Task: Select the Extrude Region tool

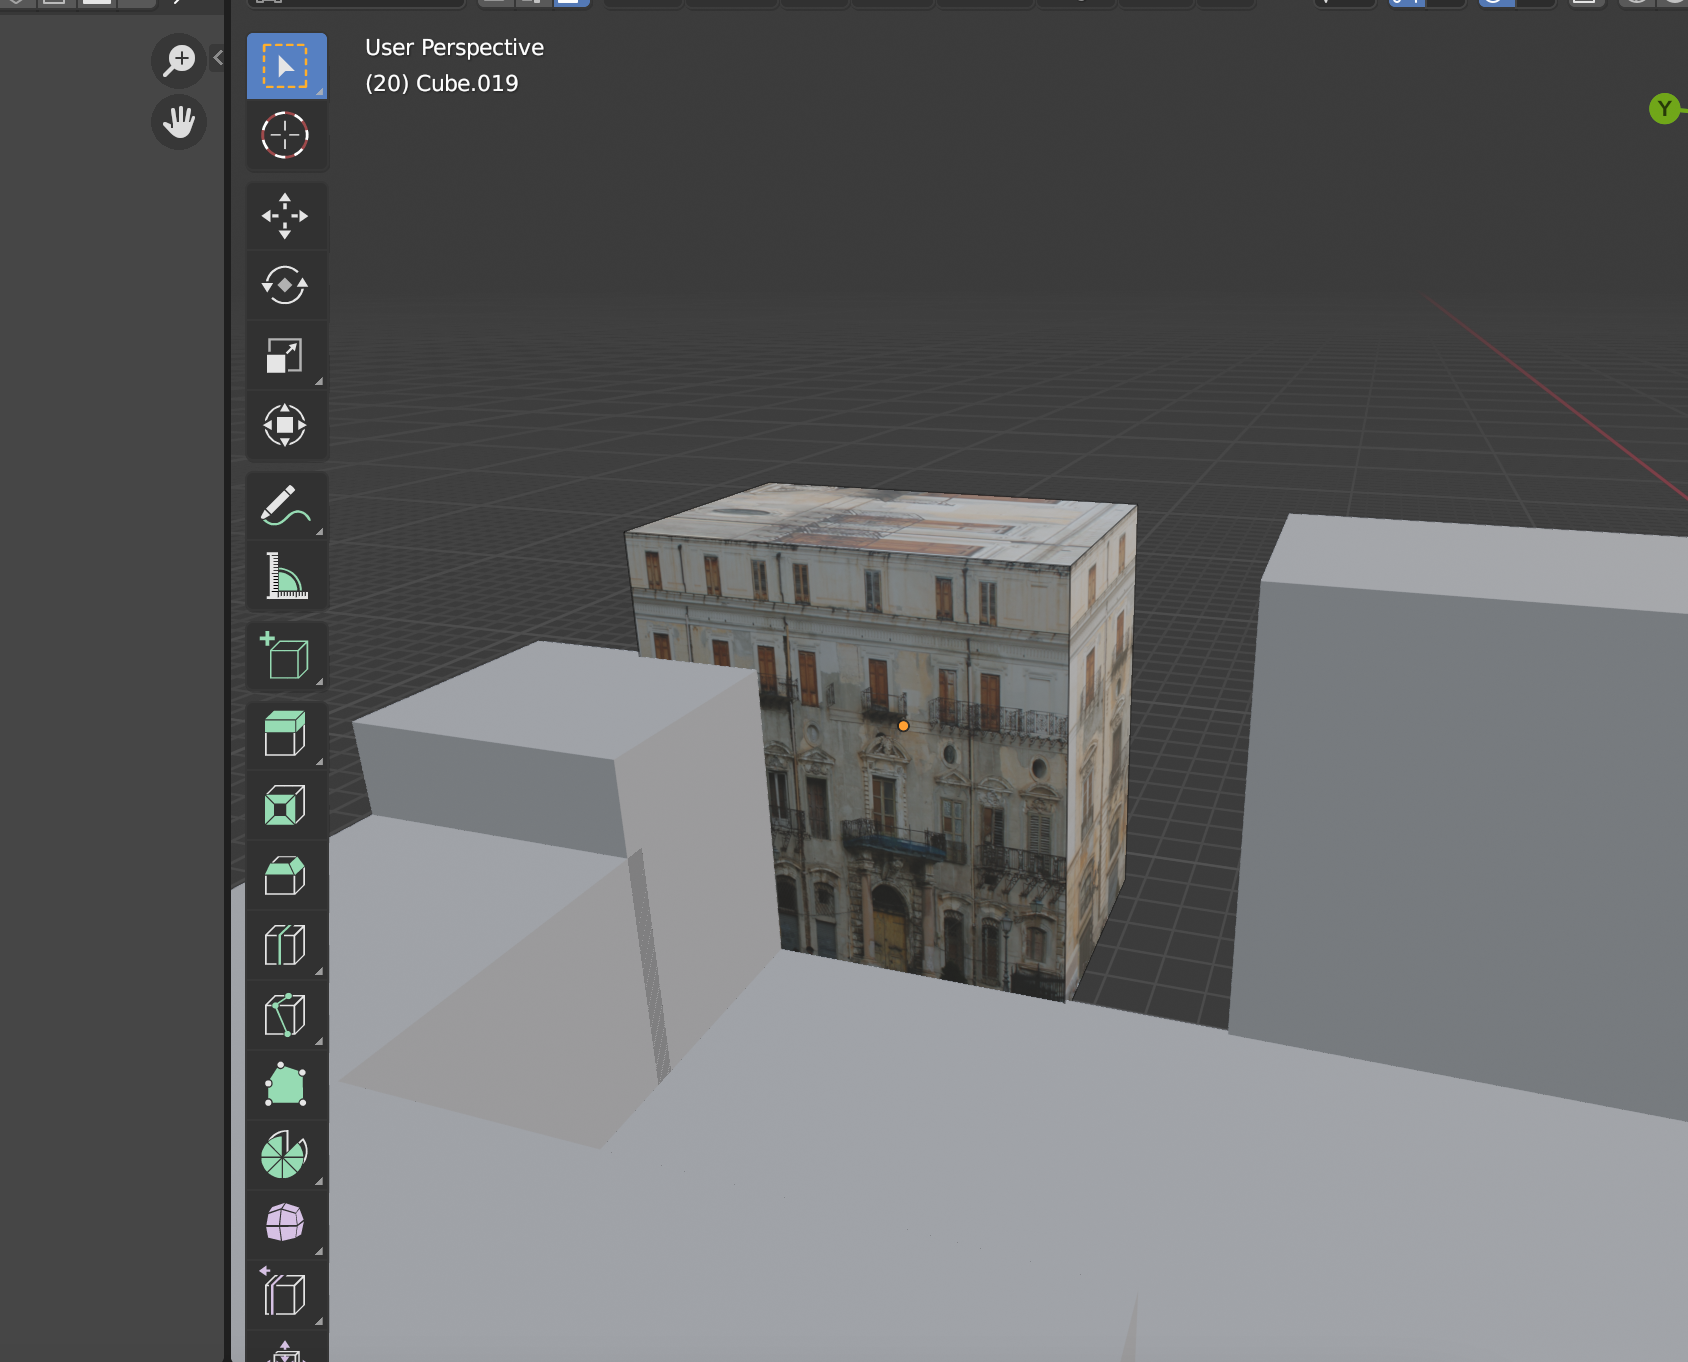Action: (286, 734)
